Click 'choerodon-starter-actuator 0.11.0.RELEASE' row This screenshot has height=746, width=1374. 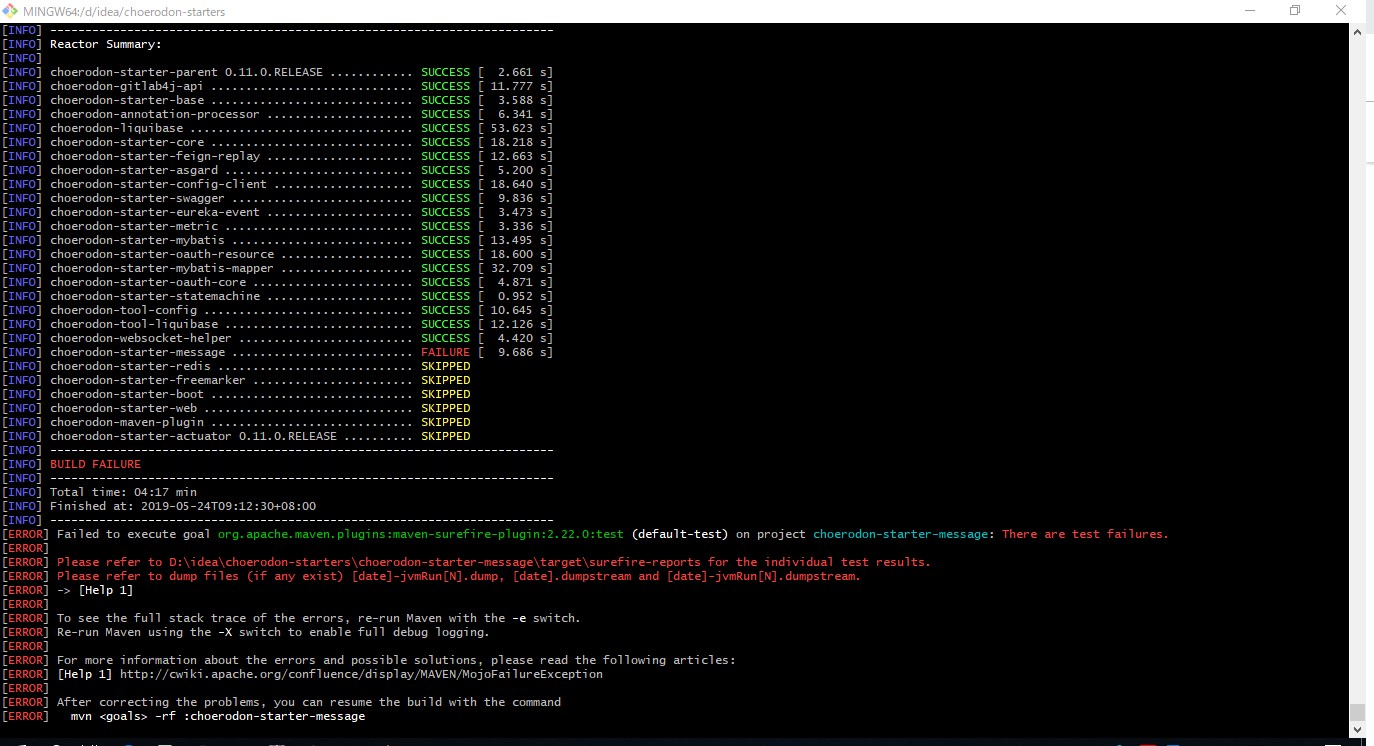(236, 436)
